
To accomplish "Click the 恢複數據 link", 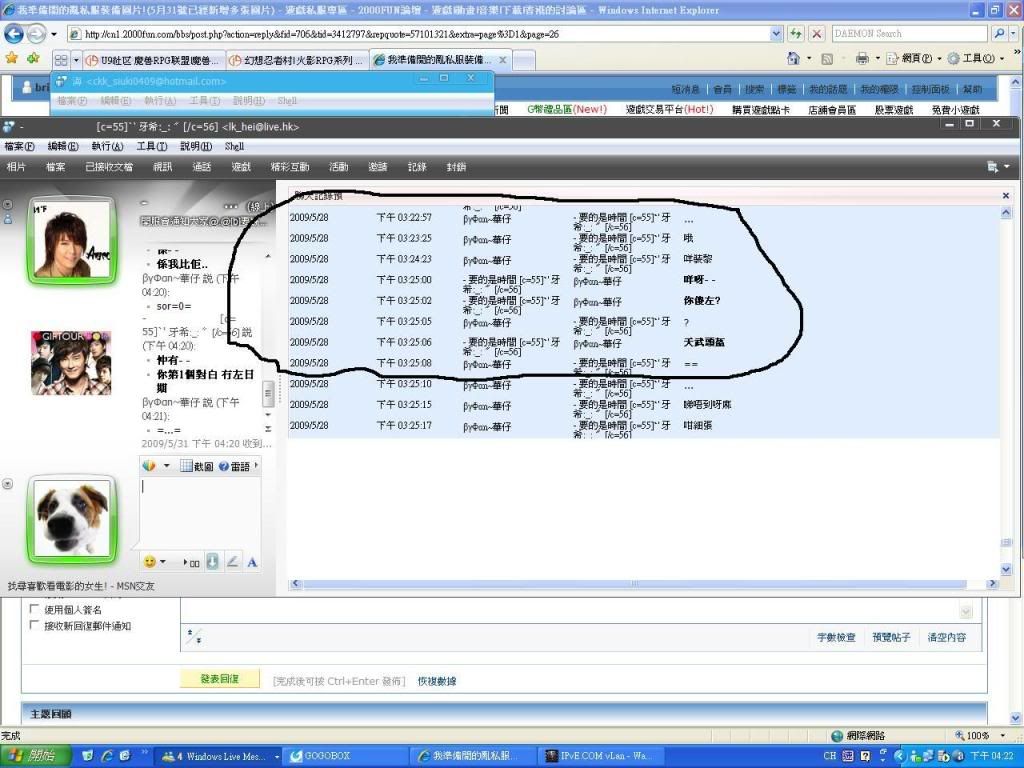I will point(437,681).
